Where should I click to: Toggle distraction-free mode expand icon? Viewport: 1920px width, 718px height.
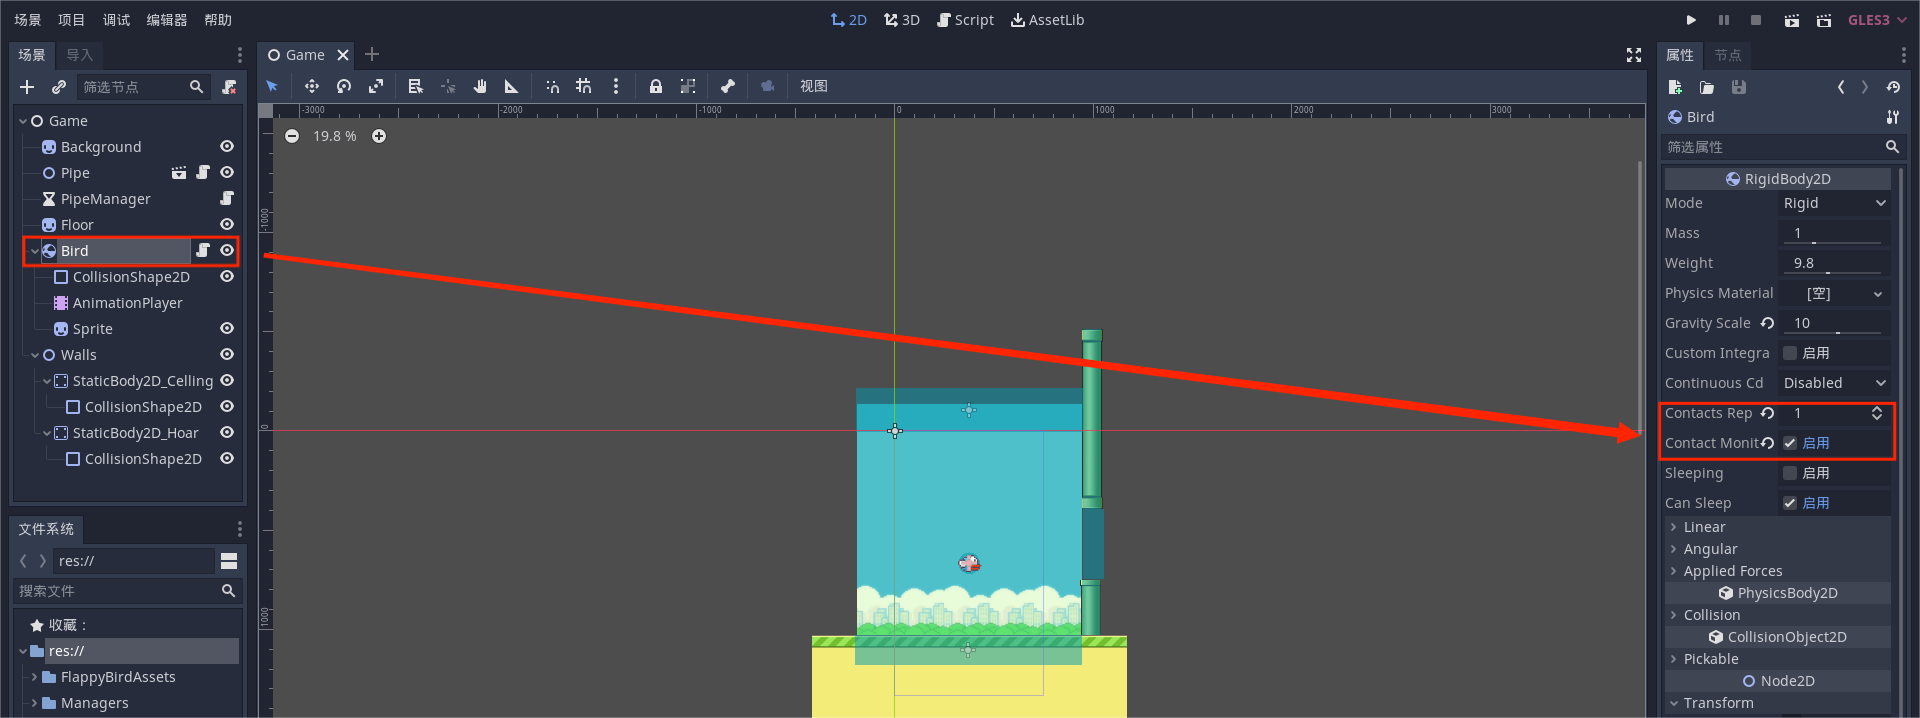1633,55
